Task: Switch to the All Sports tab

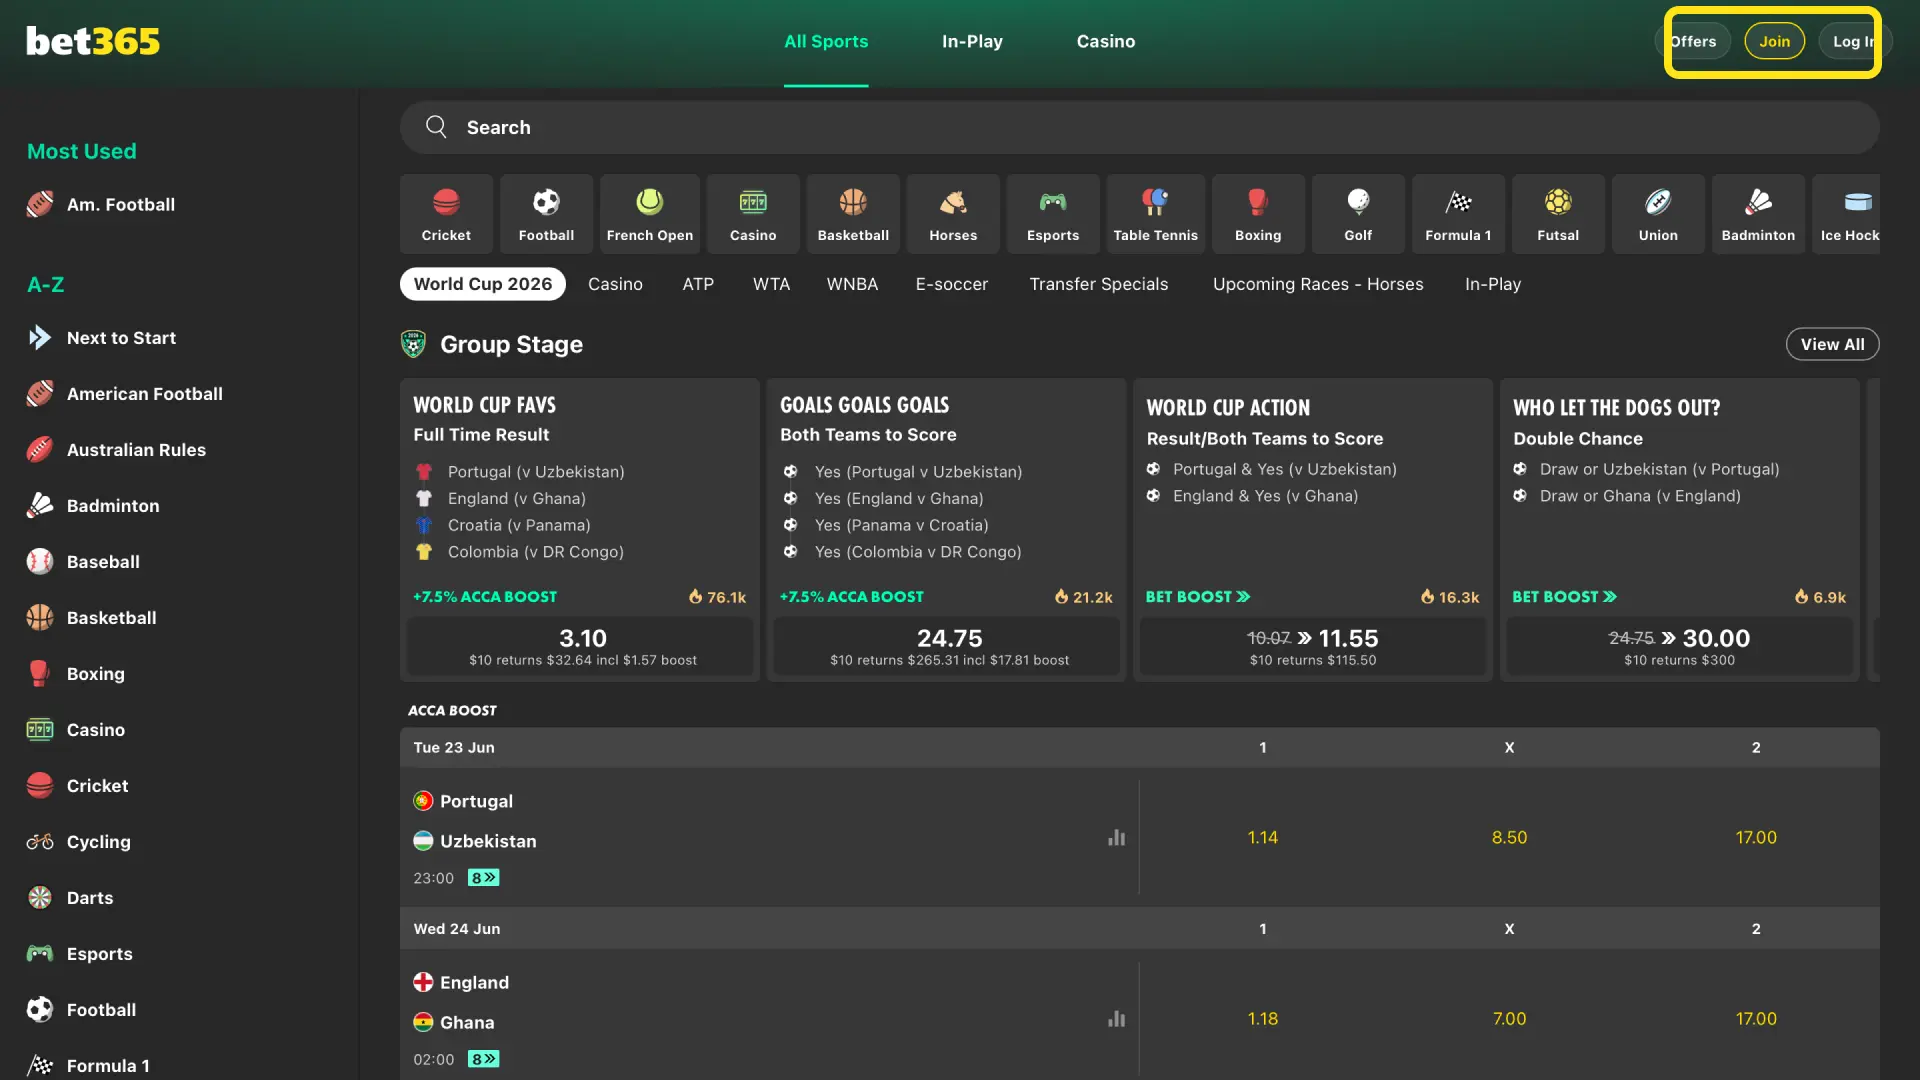Action: click(x=826, y=41)
